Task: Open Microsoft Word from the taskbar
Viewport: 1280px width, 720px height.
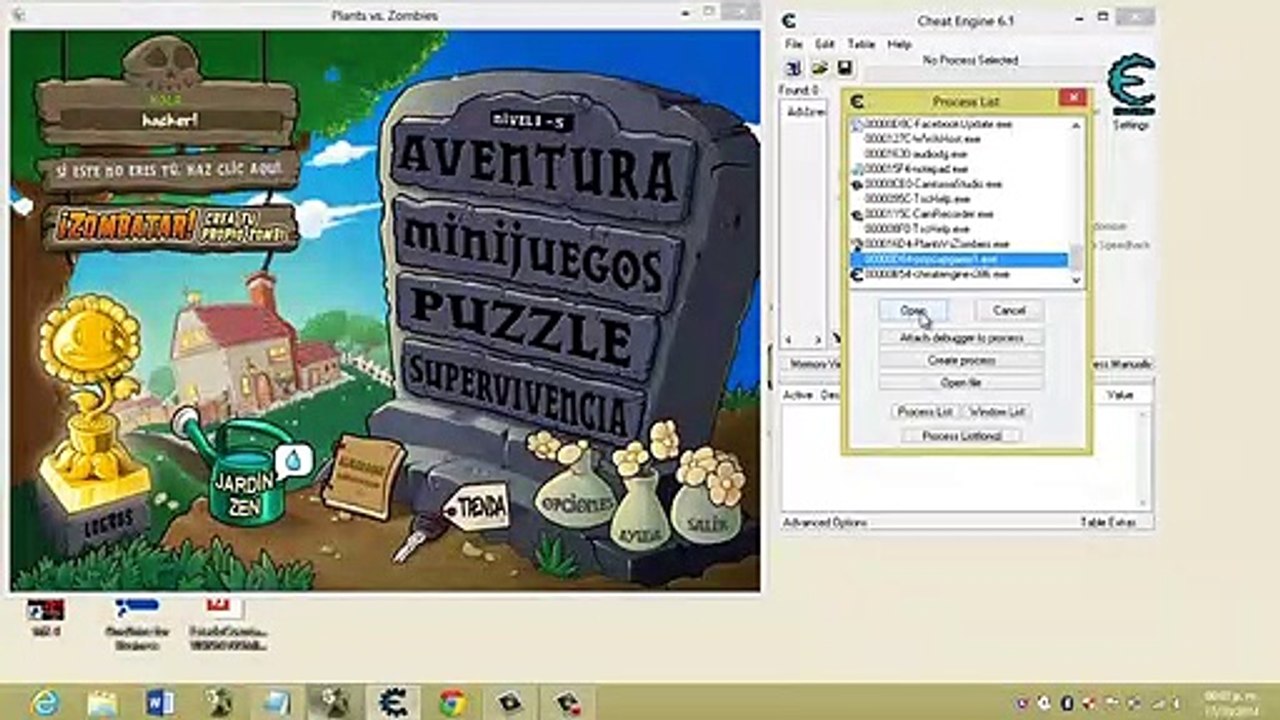Action: (x=160, y=702)
